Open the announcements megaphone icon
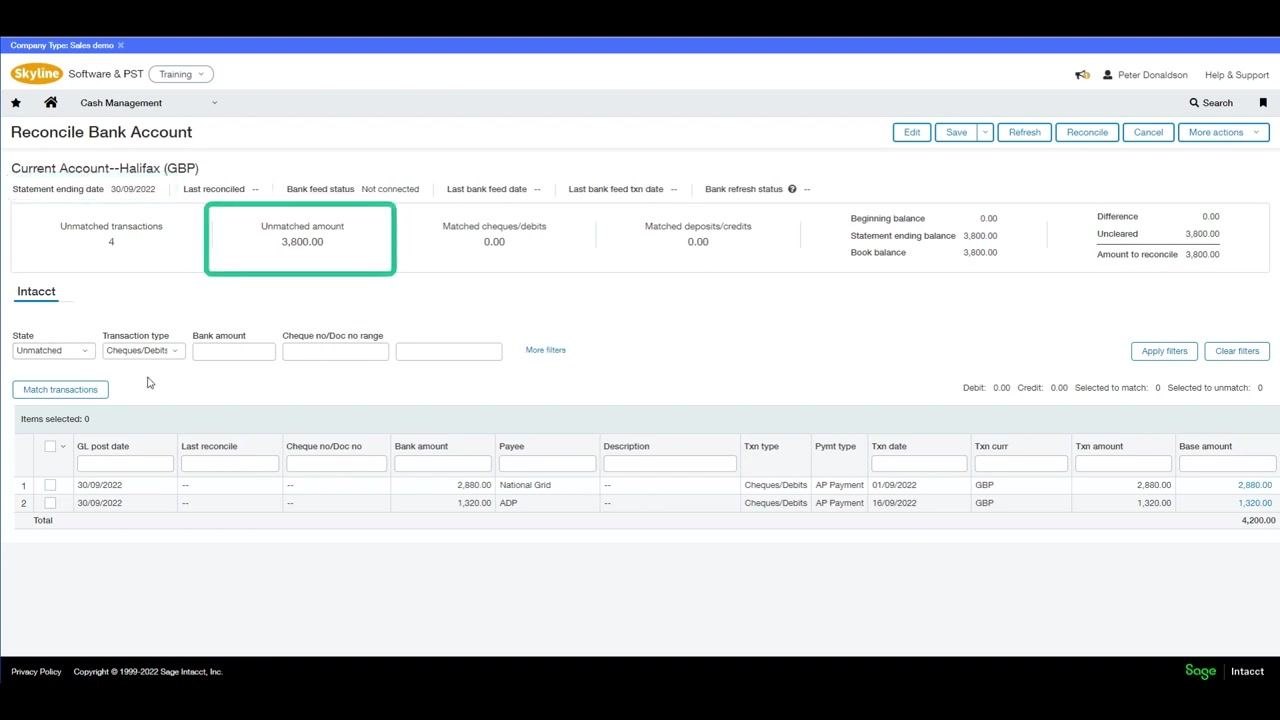 (1082, 75)
